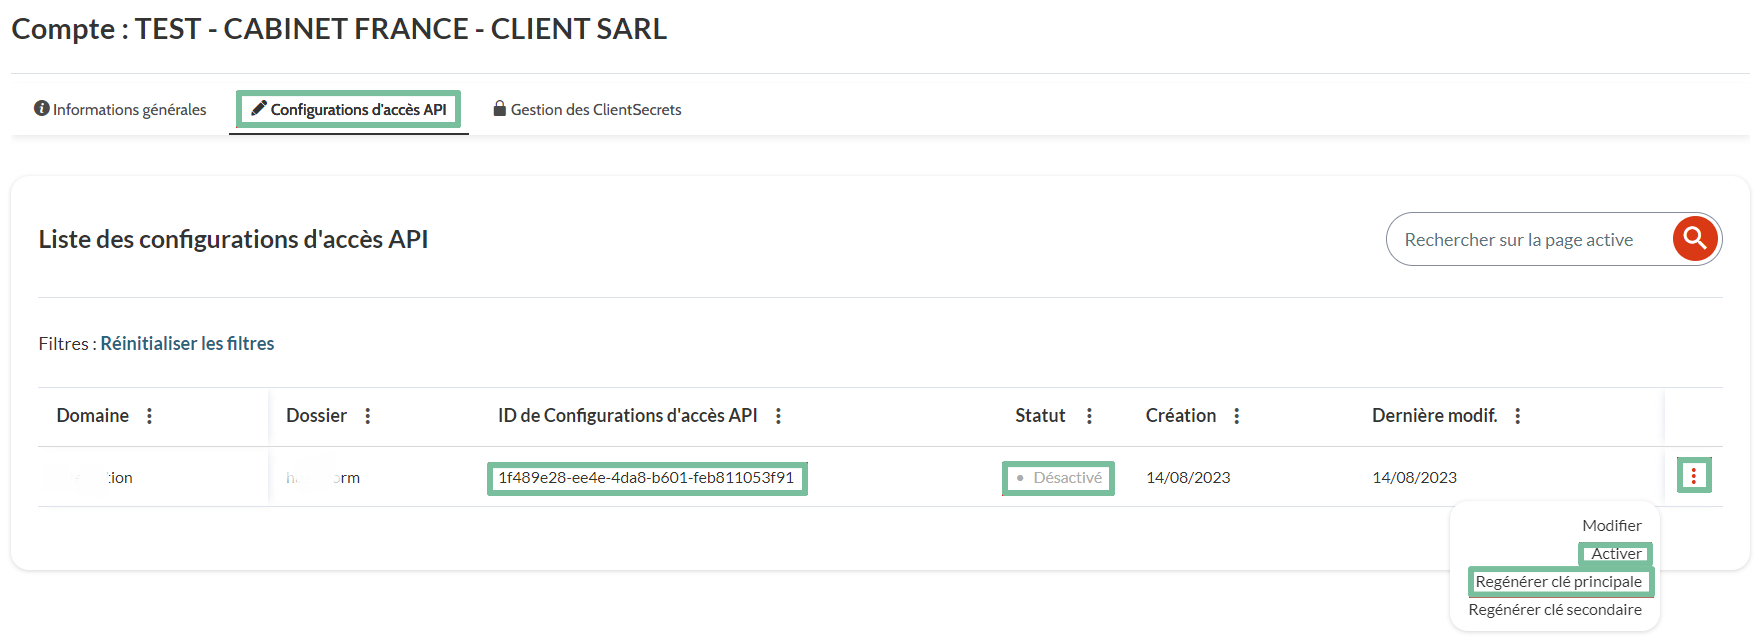The image size is (1762, 642).
Task: Open Dossier column options menu
Action: [368, 416]
